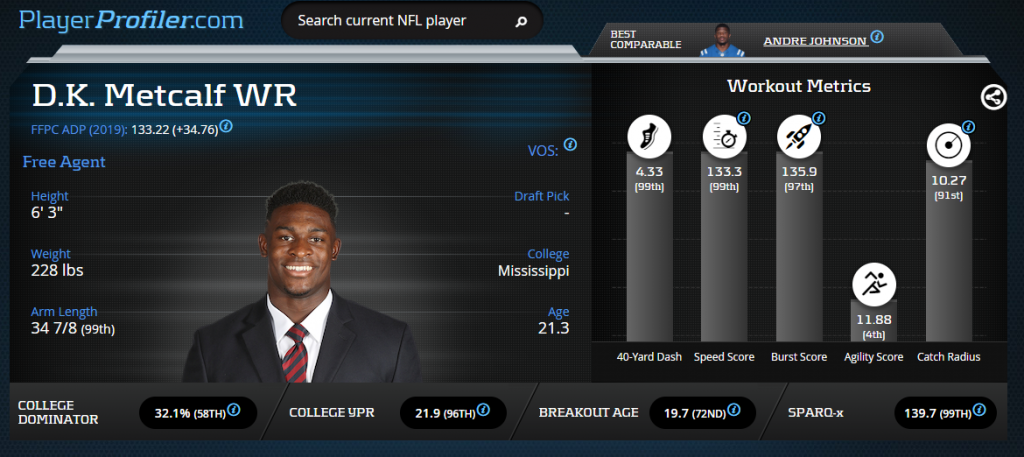Click the Agility Score runner icon
Image resolution: width=1024 pixels, height=457 pixels.
pyautogui.click(x=874, y=285)
